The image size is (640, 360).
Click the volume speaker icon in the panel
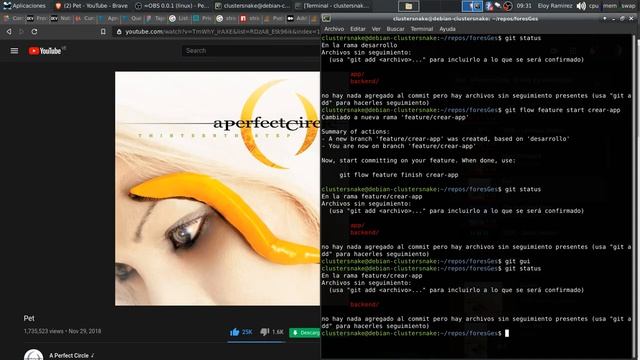tap(581, 6)
